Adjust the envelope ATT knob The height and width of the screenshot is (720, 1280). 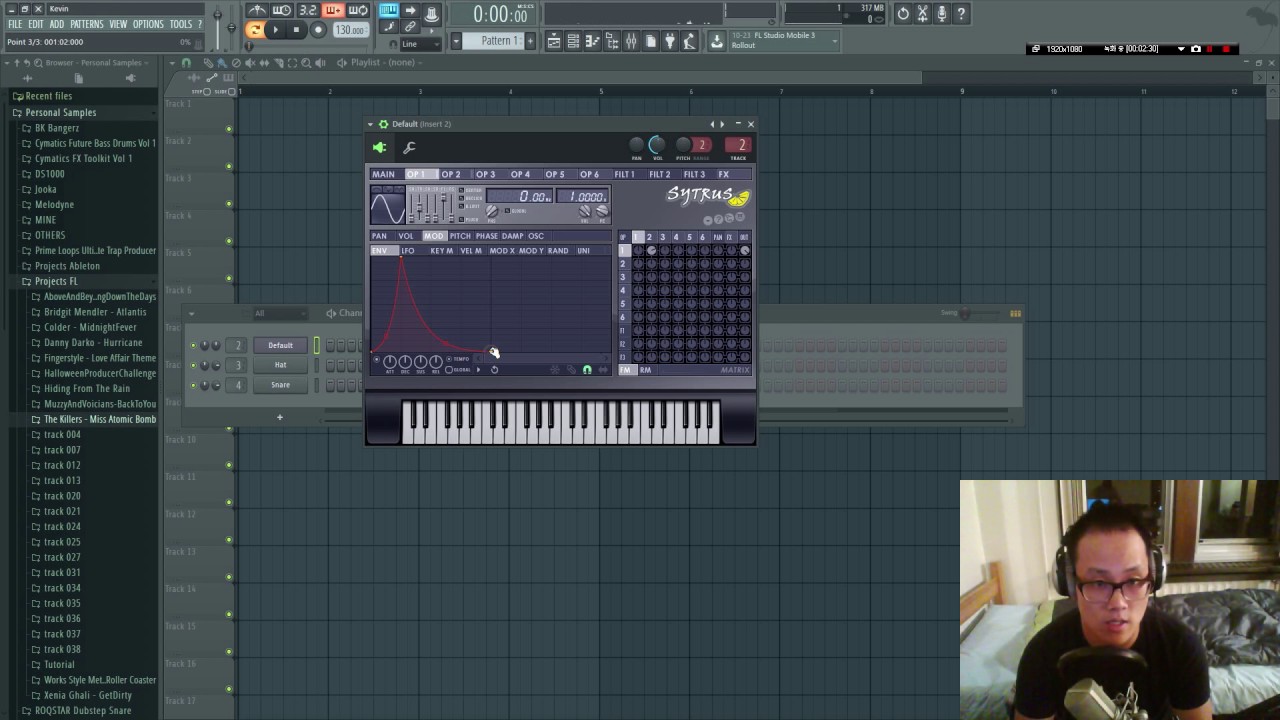click(x=390, y=361)
